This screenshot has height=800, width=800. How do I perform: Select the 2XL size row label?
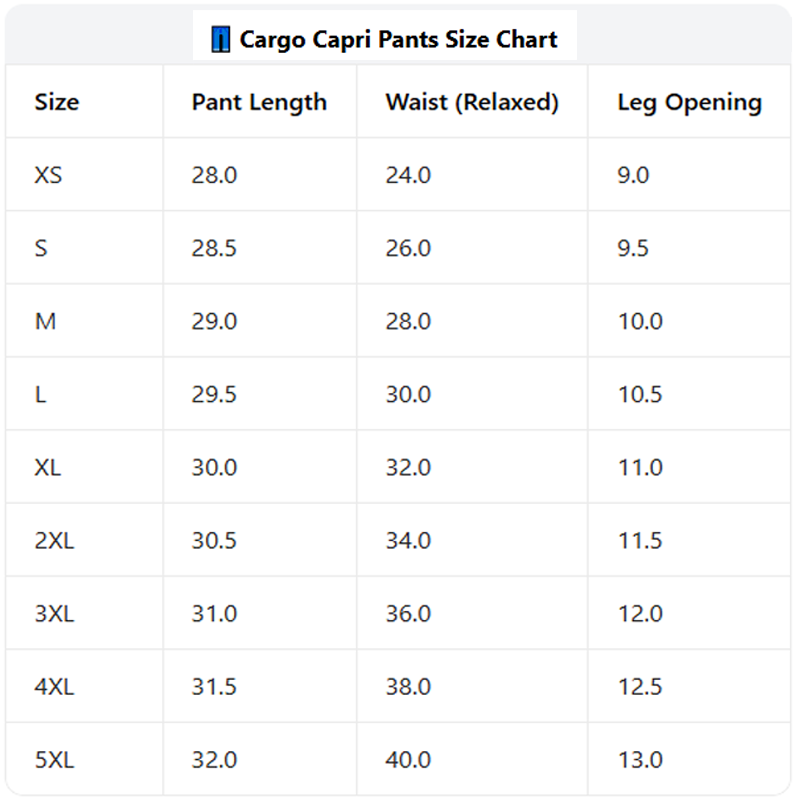pyautogui.click(x=54, y=540)
